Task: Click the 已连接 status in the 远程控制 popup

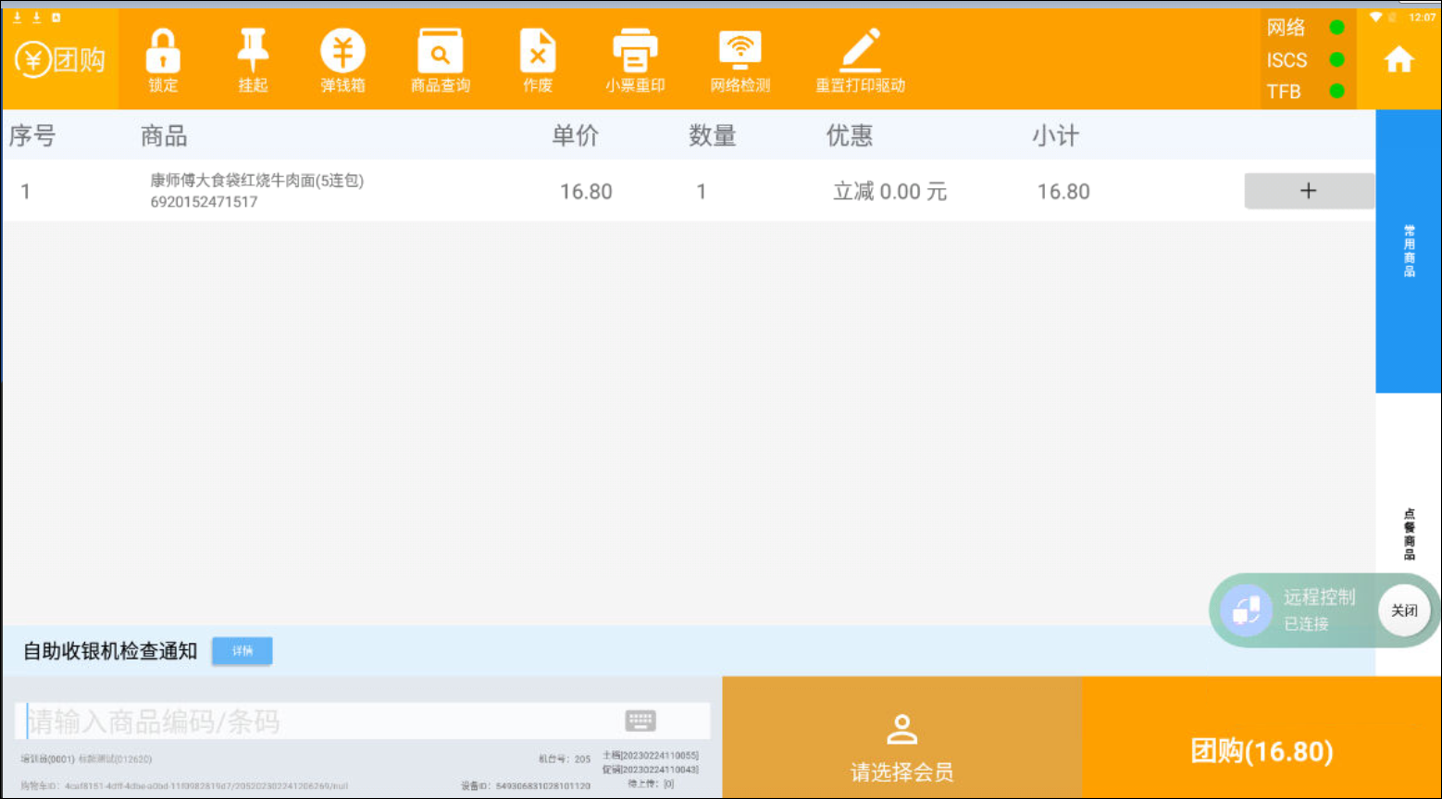Action: point(1306,624)
